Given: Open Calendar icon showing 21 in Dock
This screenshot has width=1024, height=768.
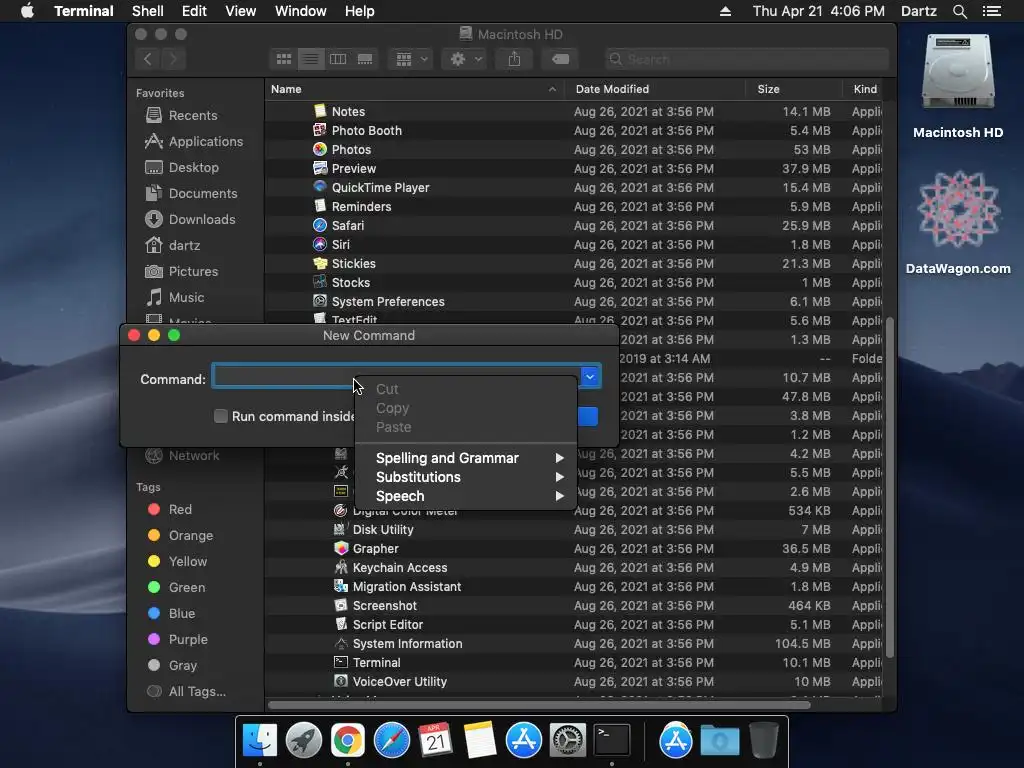Looking at the screenshot, I should pos(436,741).
